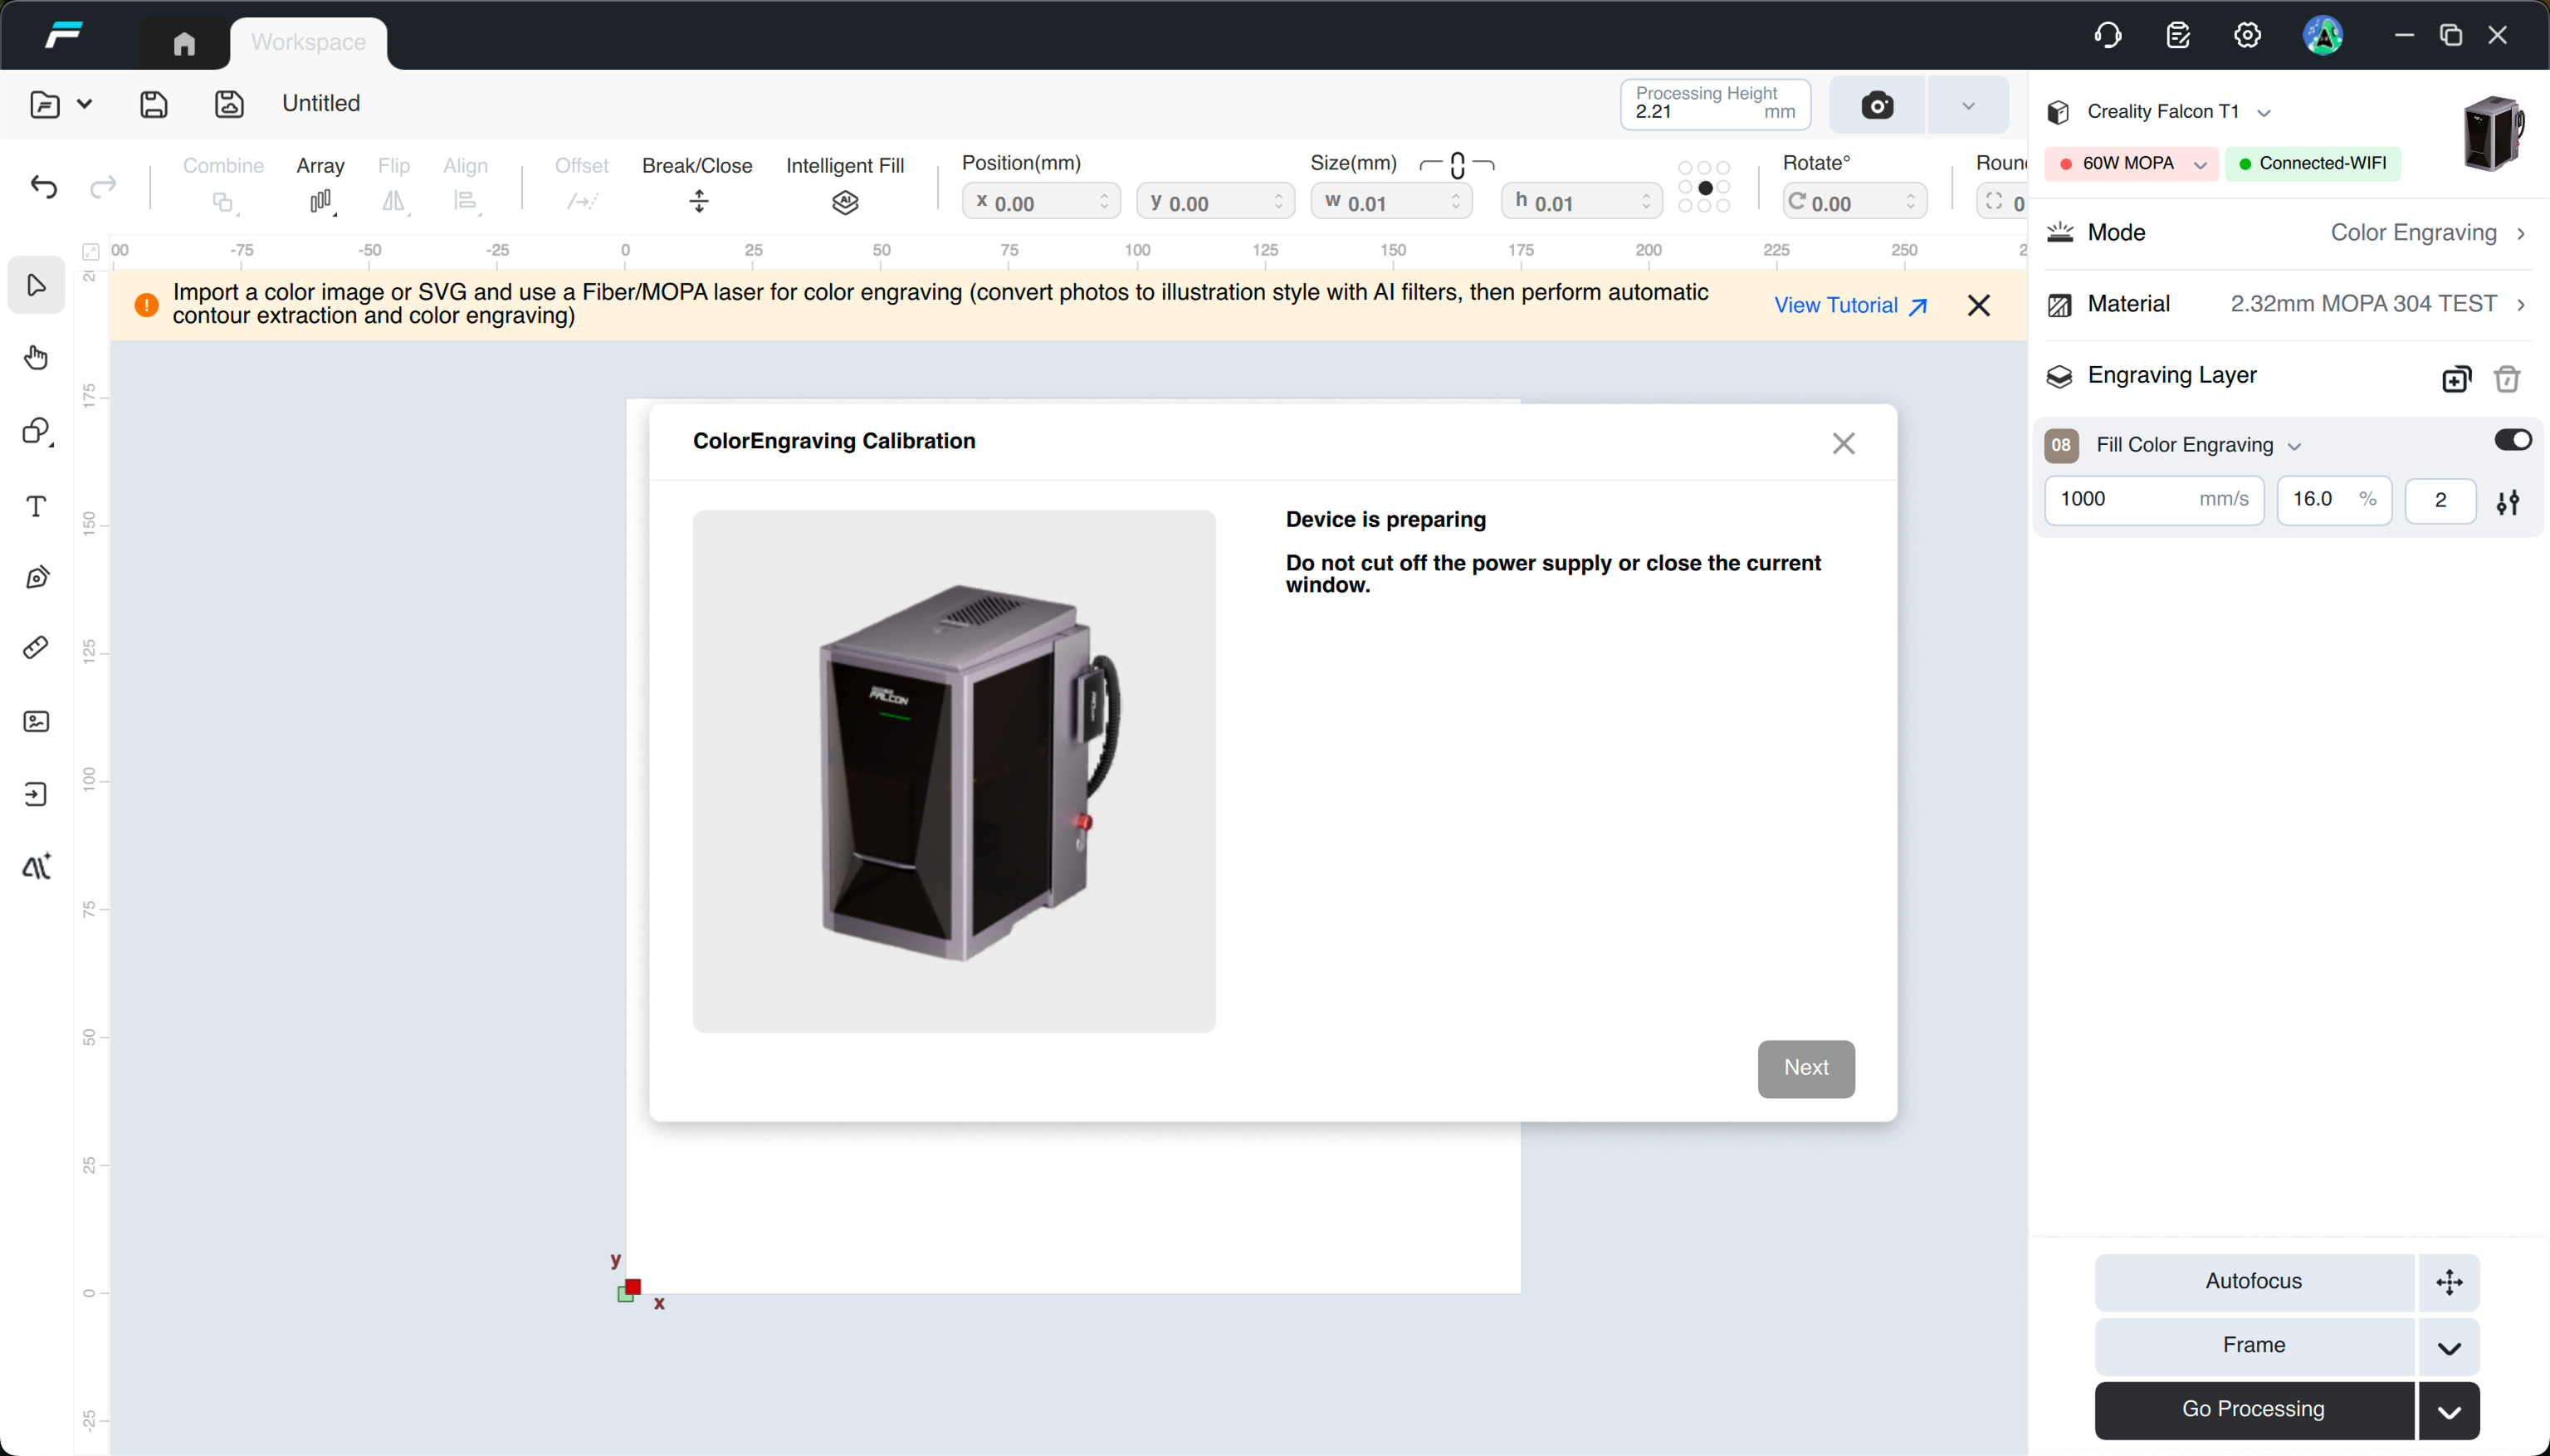Viewport: 2550px width, 1456px height.
Task: Select the bottom-right anchor point
Action: coord(1723,206)
